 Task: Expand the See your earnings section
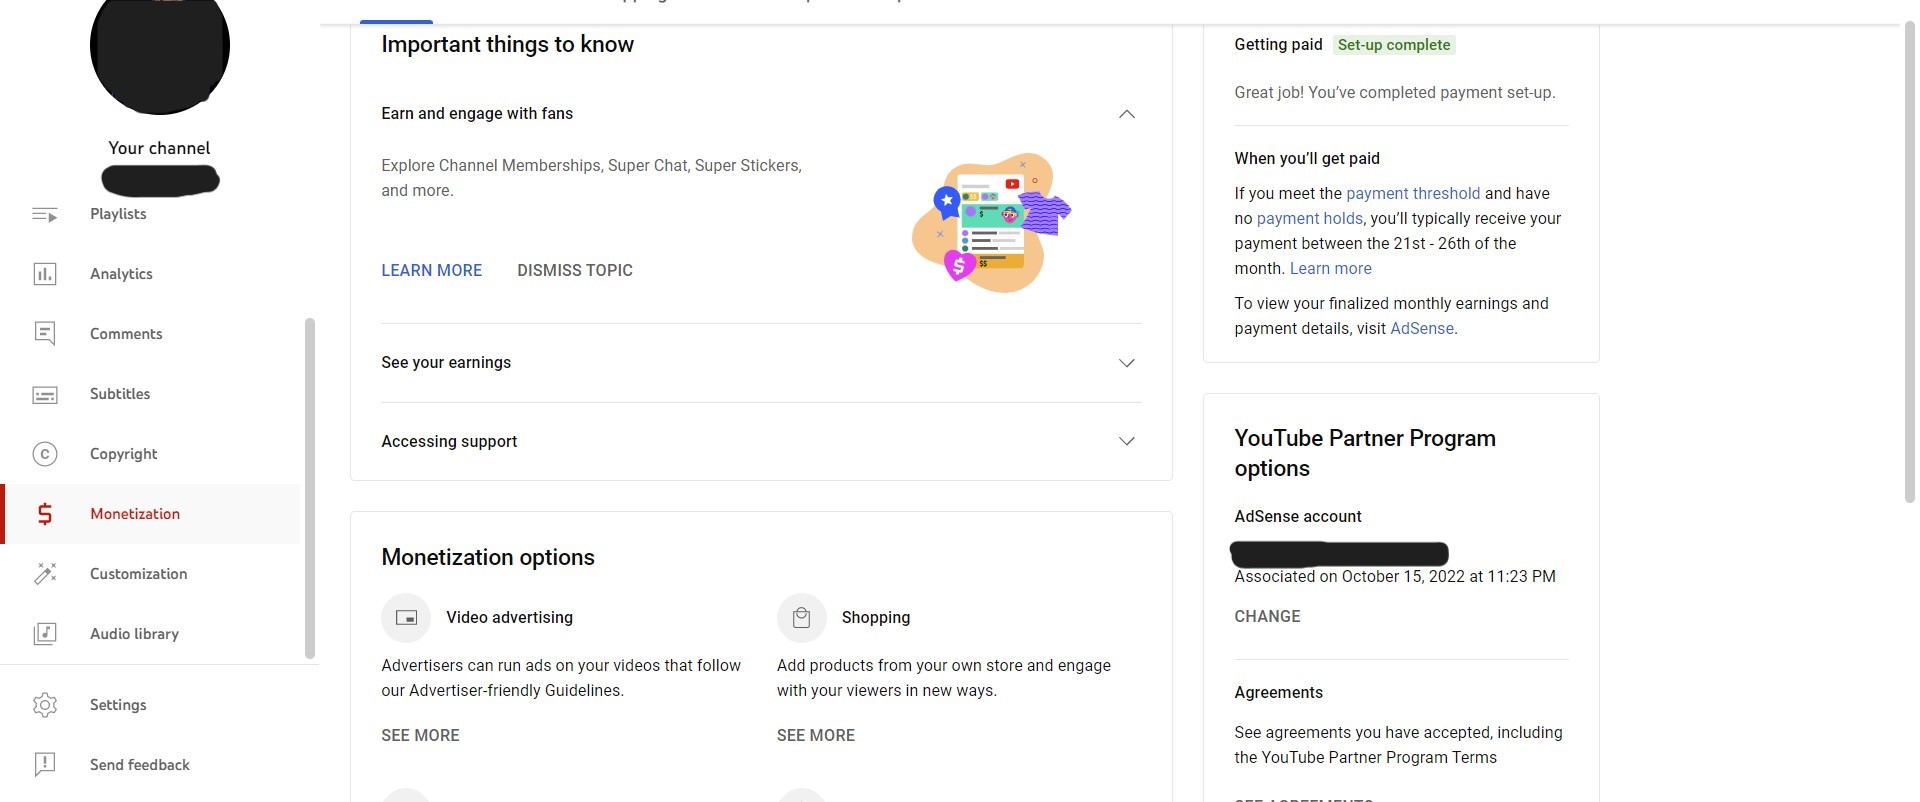pos(1126,363)
